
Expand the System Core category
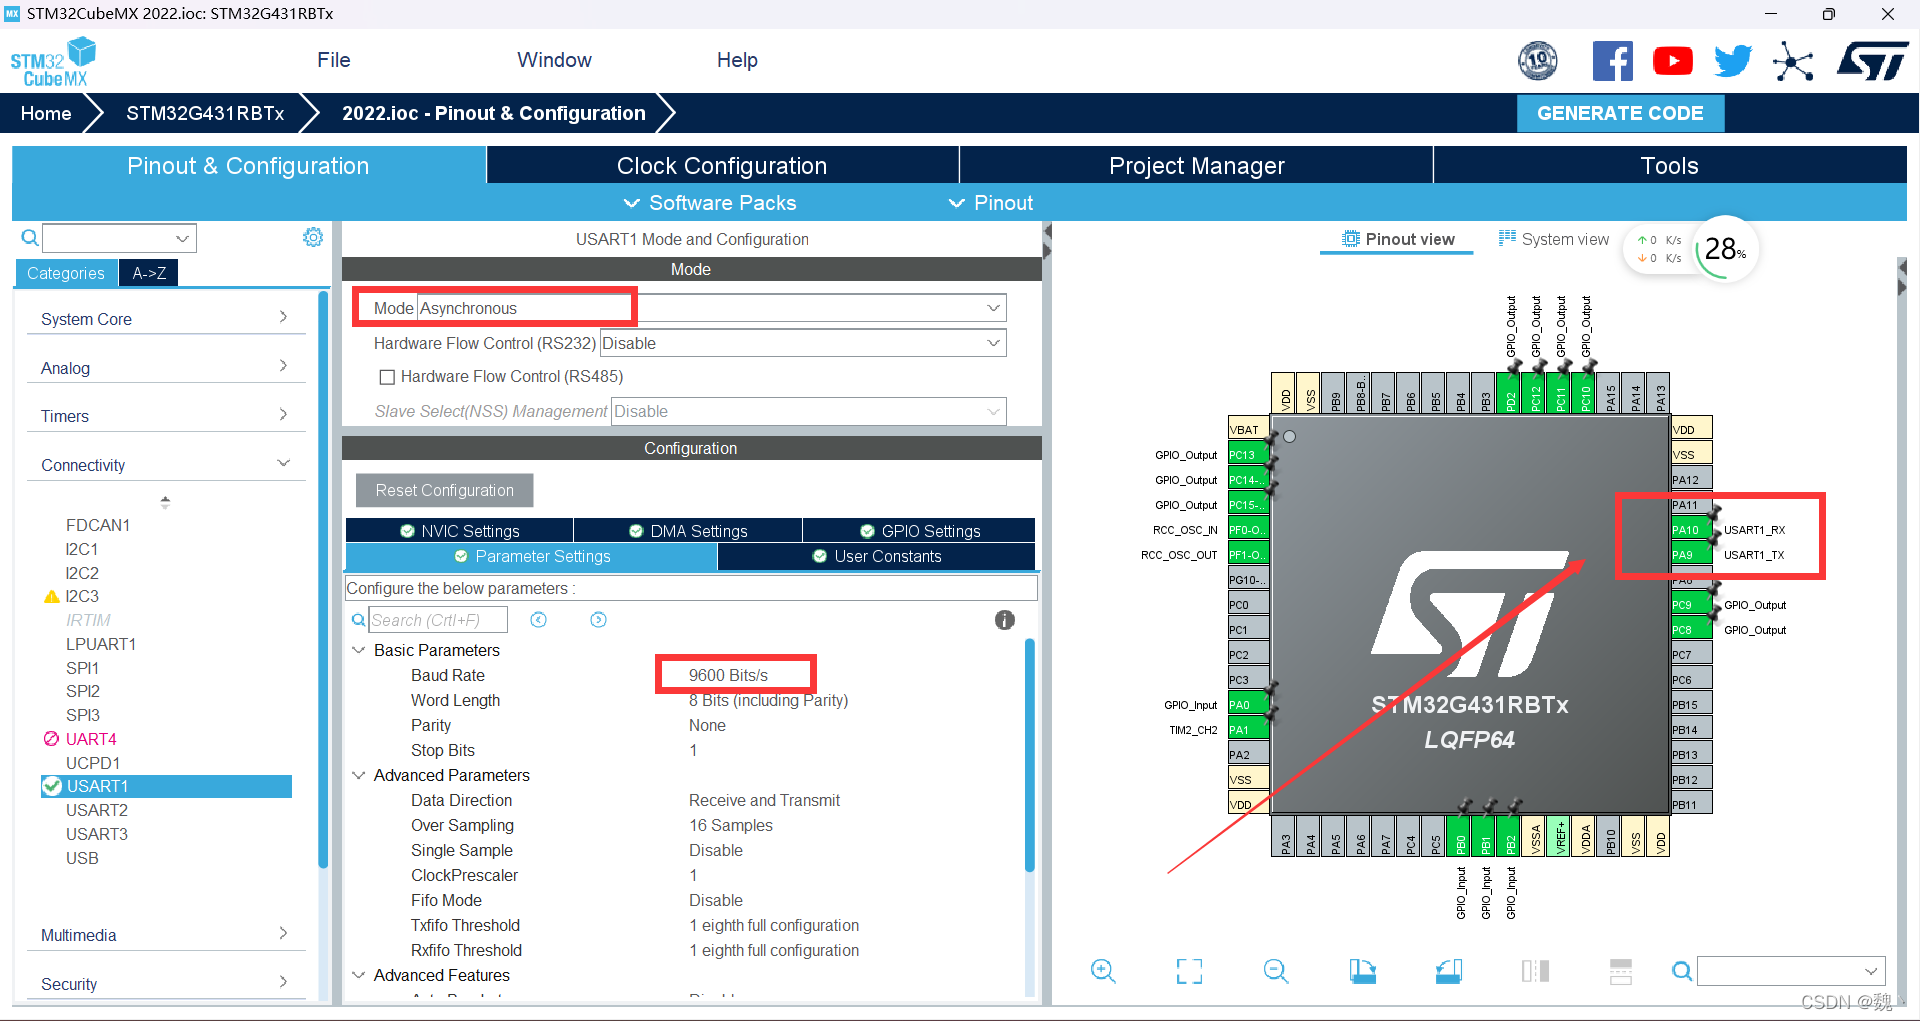[x=165, y=319]
